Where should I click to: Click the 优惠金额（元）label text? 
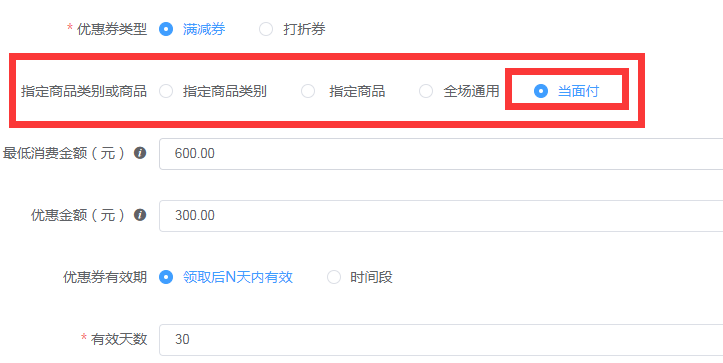(78, 215)
